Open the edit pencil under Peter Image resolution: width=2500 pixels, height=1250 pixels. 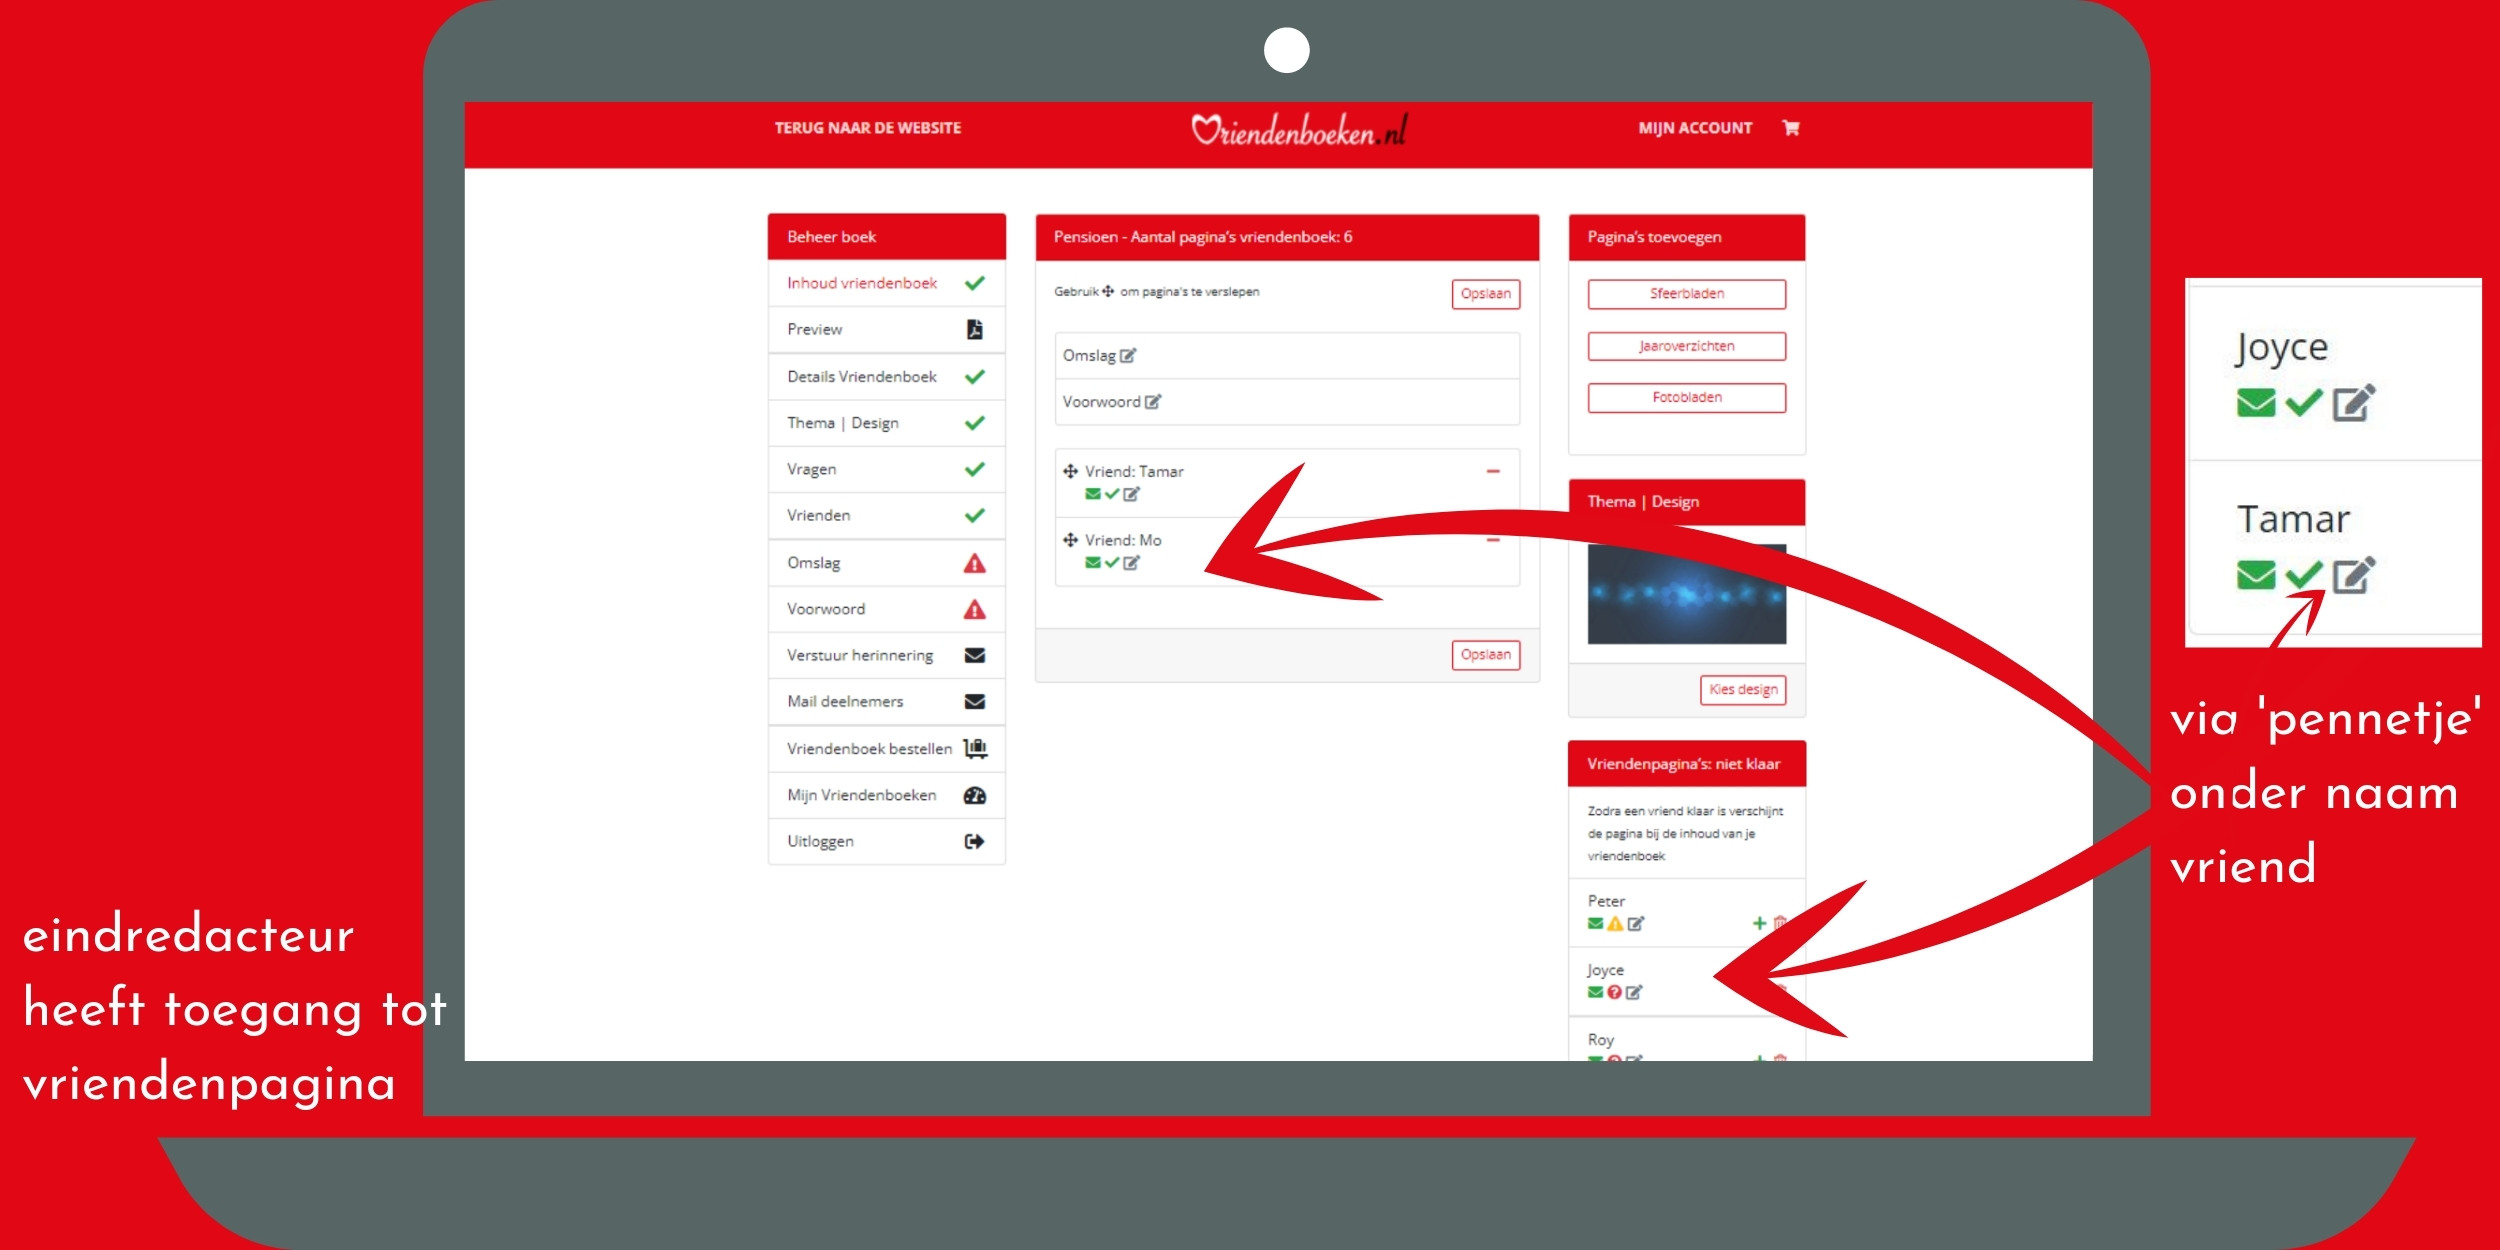coord(1636,924)
